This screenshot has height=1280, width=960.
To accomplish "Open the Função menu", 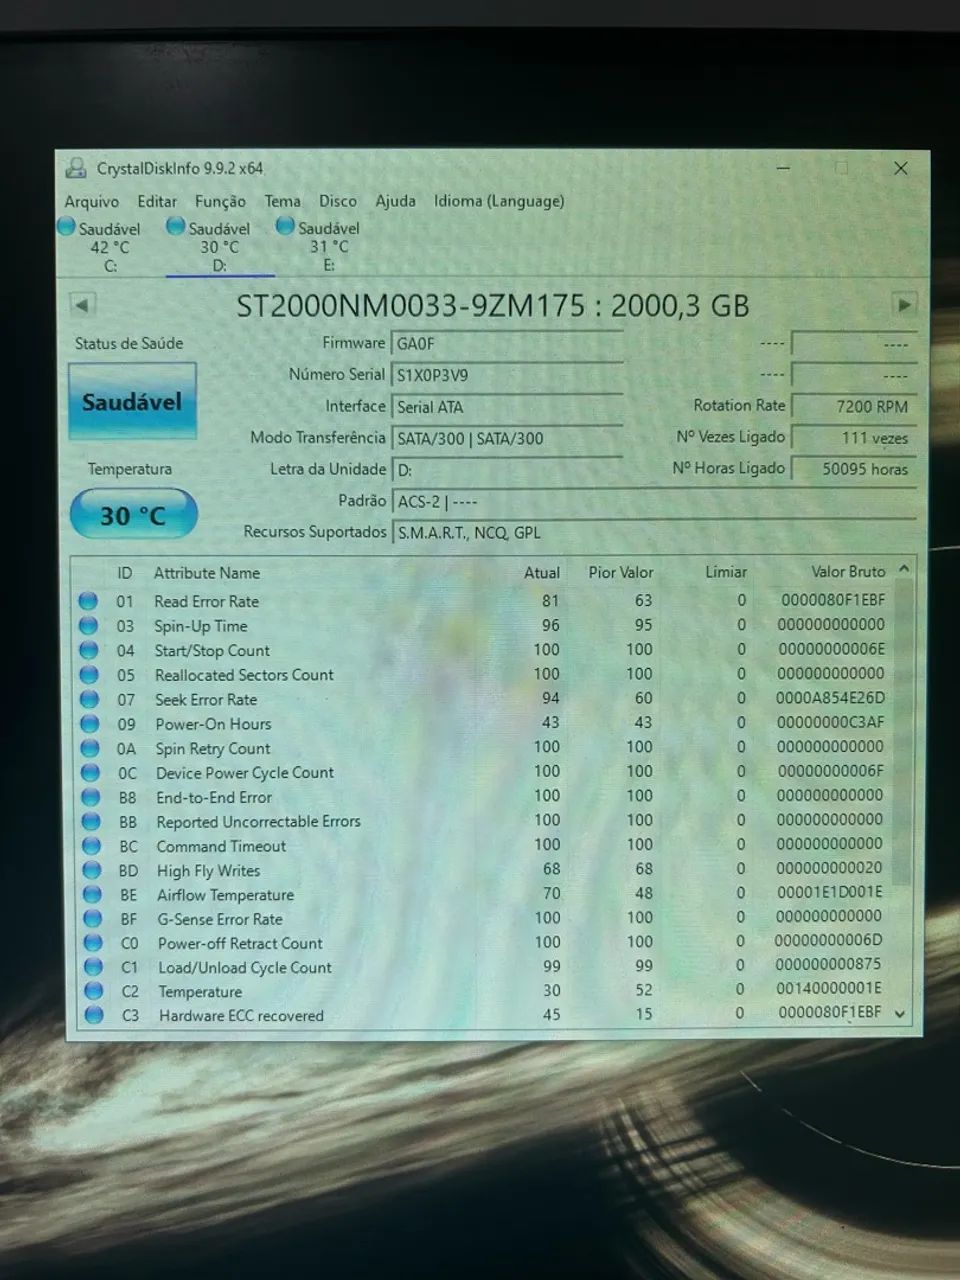I will 220,201.
